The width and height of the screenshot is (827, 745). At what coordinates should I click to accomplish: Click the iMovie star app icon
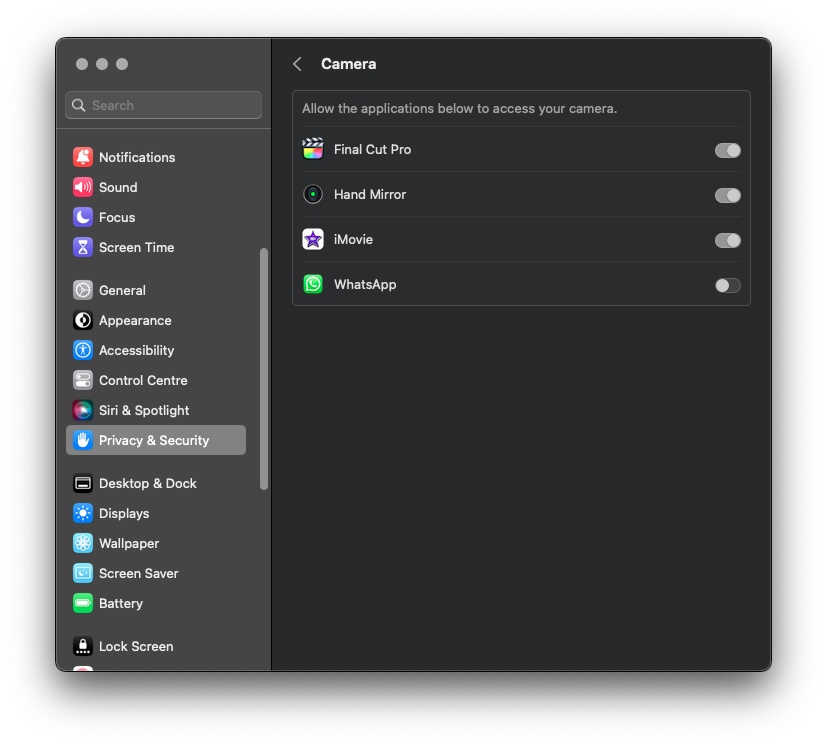(313, 239)
